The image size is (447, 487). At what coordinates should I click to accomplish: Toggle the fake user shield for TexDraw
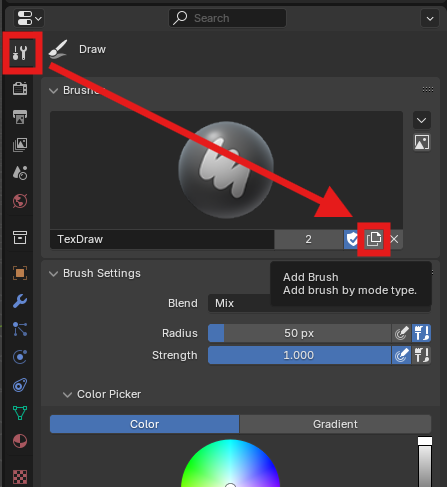[x=351, y=239]
